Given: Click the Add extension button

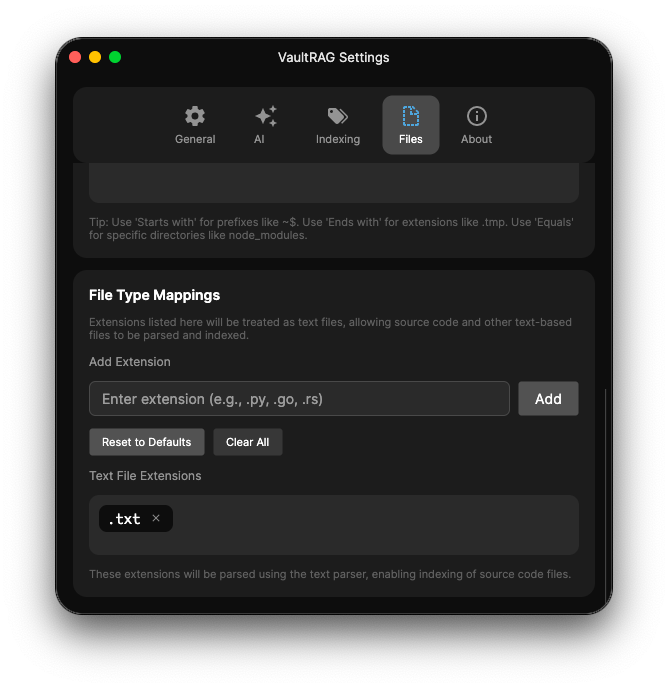Looking at the screenshot, I should click(548, 398).
